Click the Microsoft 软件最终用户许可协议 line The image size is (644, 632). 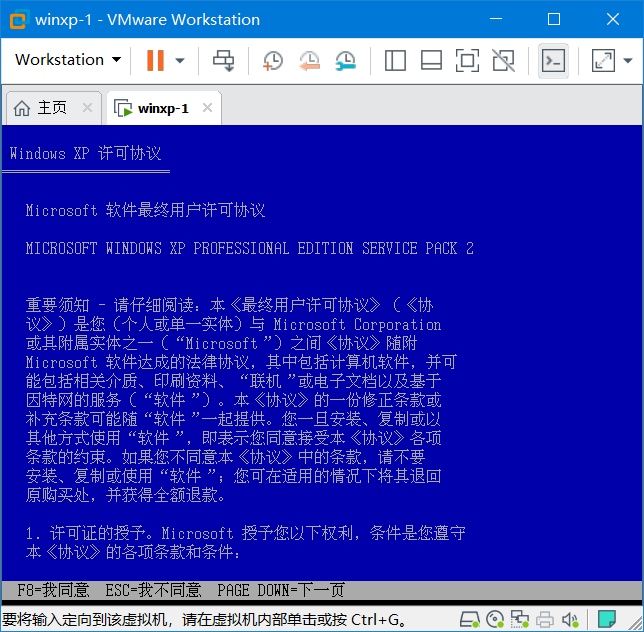(x=145, y=210)
